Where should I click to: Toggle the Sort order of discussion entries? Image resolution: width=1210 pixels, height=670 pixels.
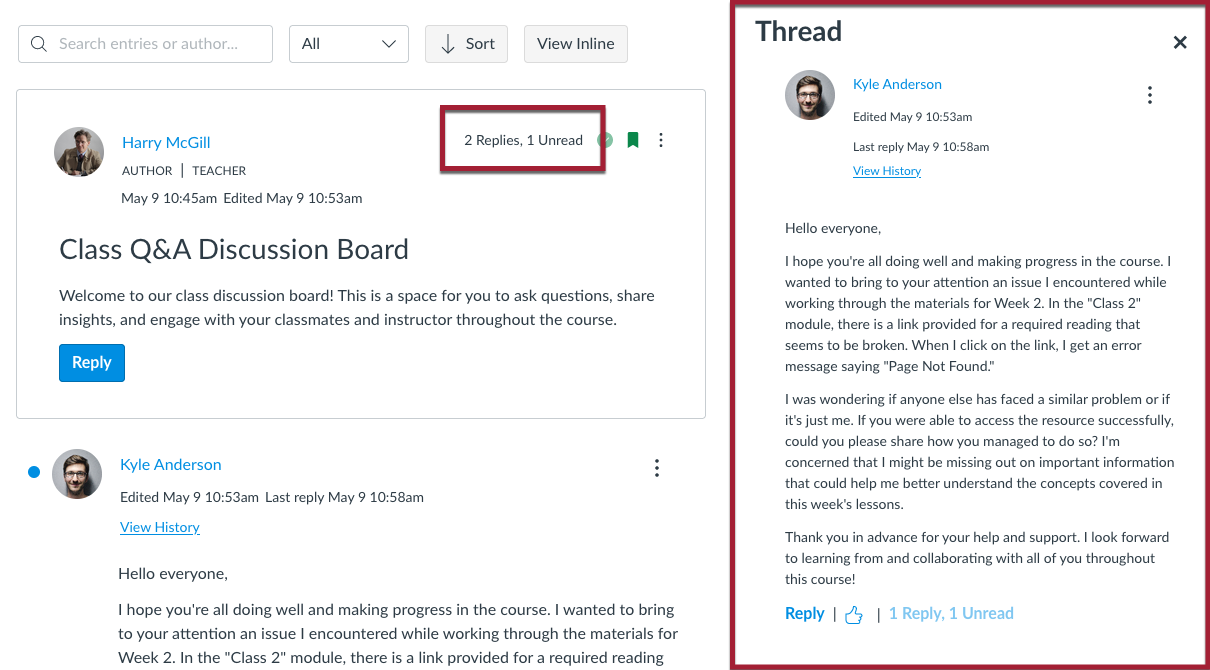[x=466, y=44]
